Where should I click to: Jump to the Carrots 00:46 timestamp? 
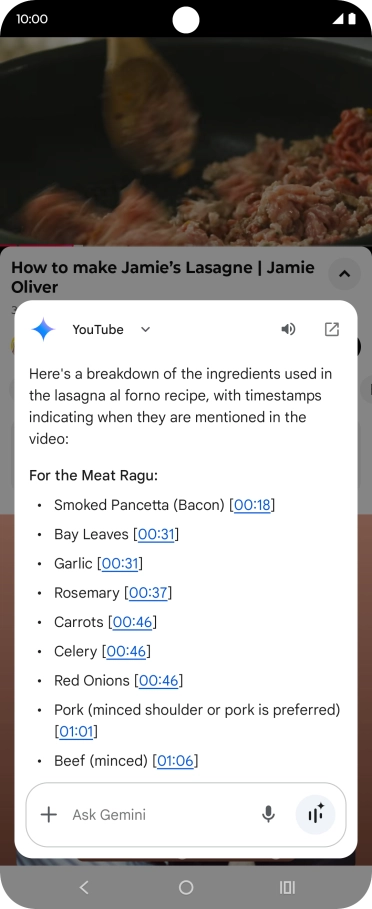[132, 622]
